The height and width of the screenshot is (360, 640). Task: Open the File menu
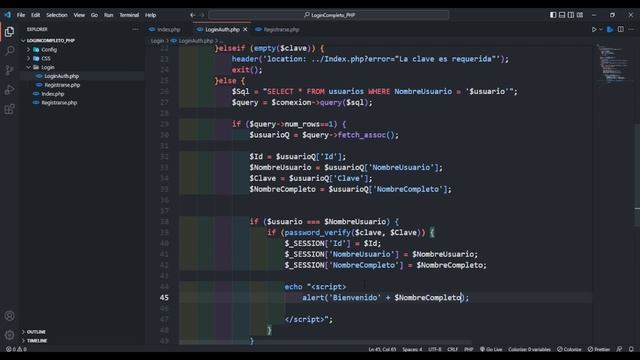pos(21,15)
